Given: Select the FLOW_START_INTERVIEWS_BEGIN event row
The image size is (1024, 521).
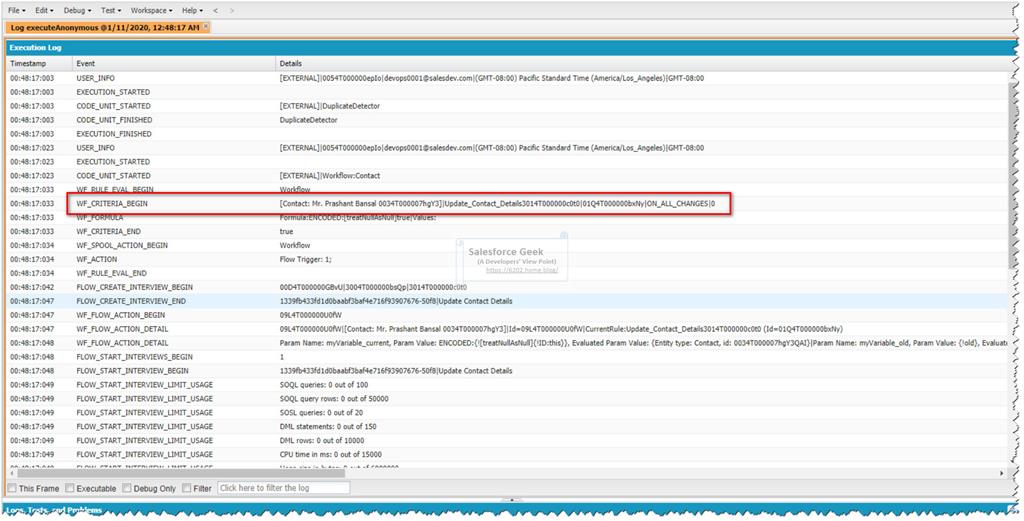Looking at the screenshot, I should coord(507,356).
